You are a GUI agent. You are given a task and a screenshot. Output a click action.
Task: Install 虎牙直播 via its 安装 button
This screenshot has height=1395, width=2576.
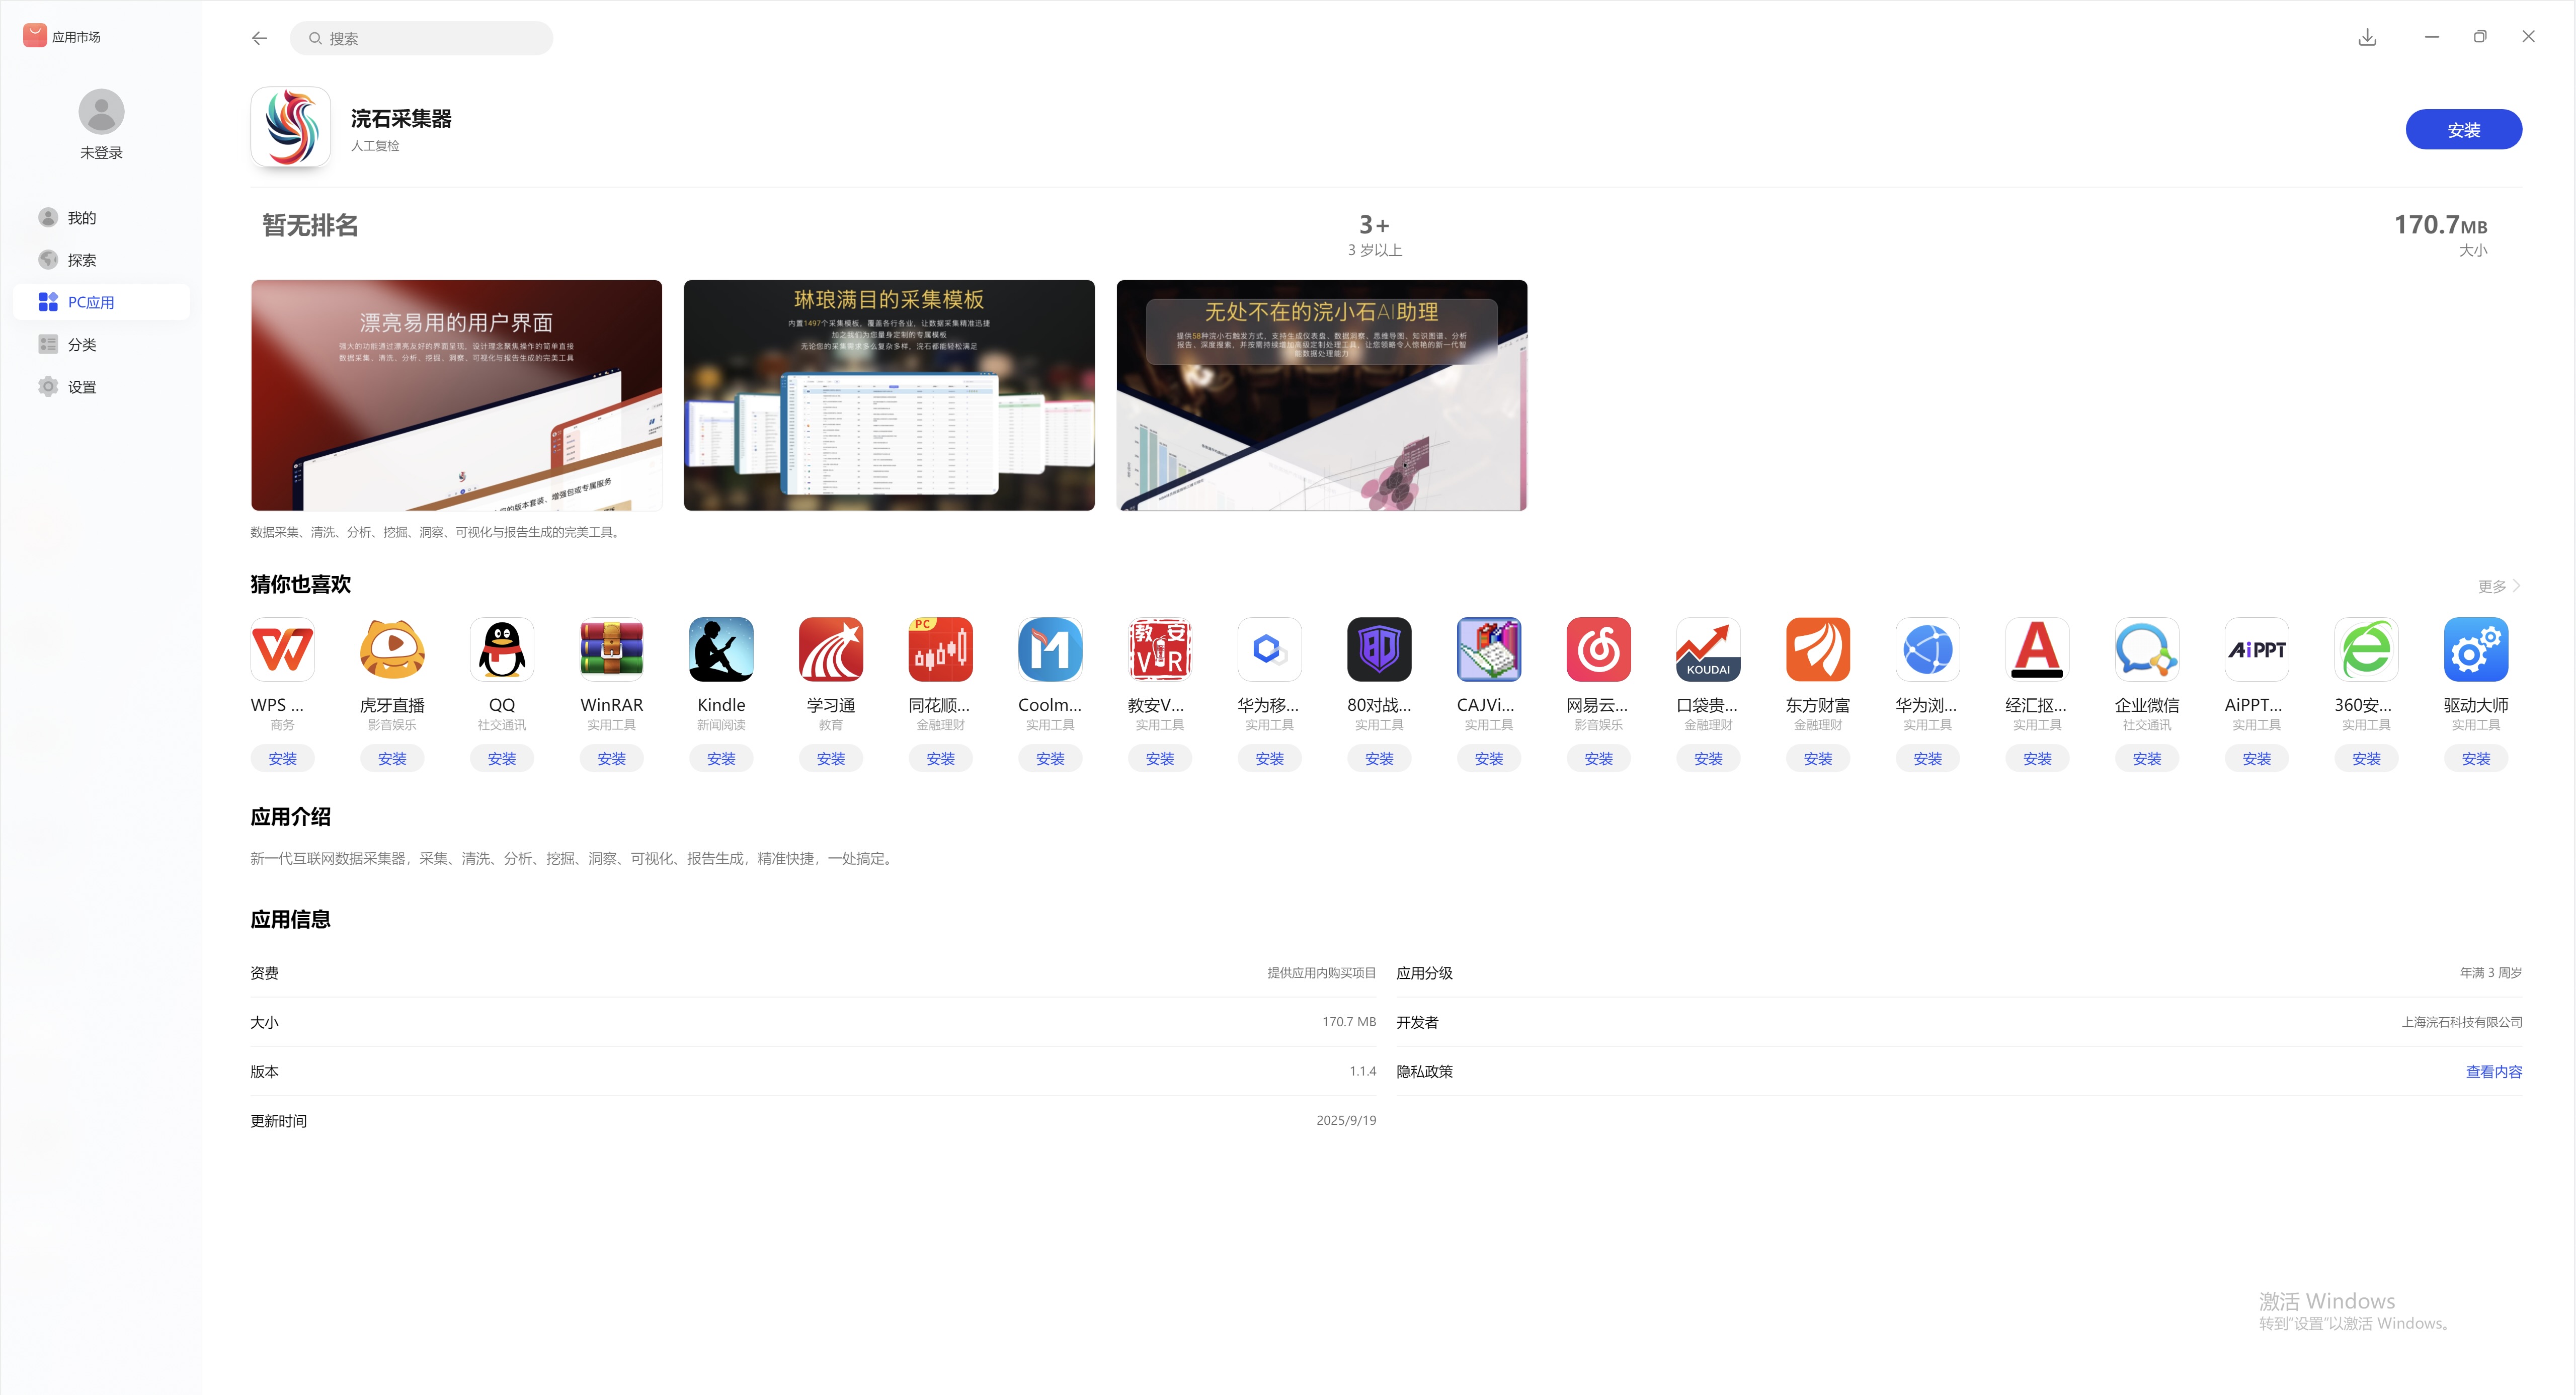point(392,759)
